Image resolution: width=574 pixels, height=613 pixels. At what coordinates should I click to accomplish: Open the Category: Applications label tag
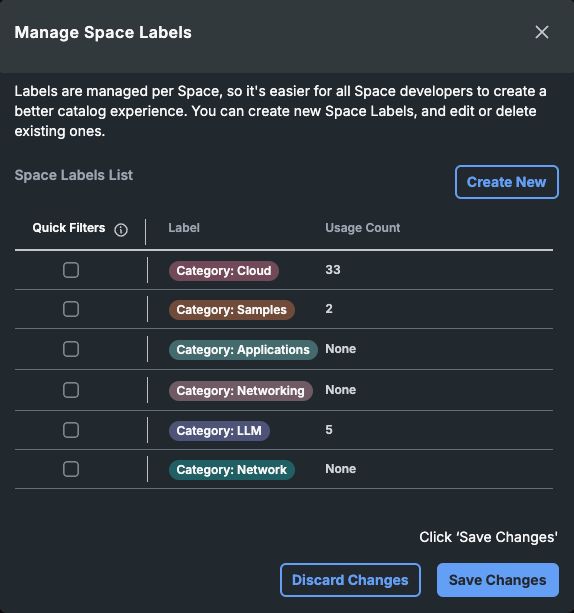click(x=243, y=350)
